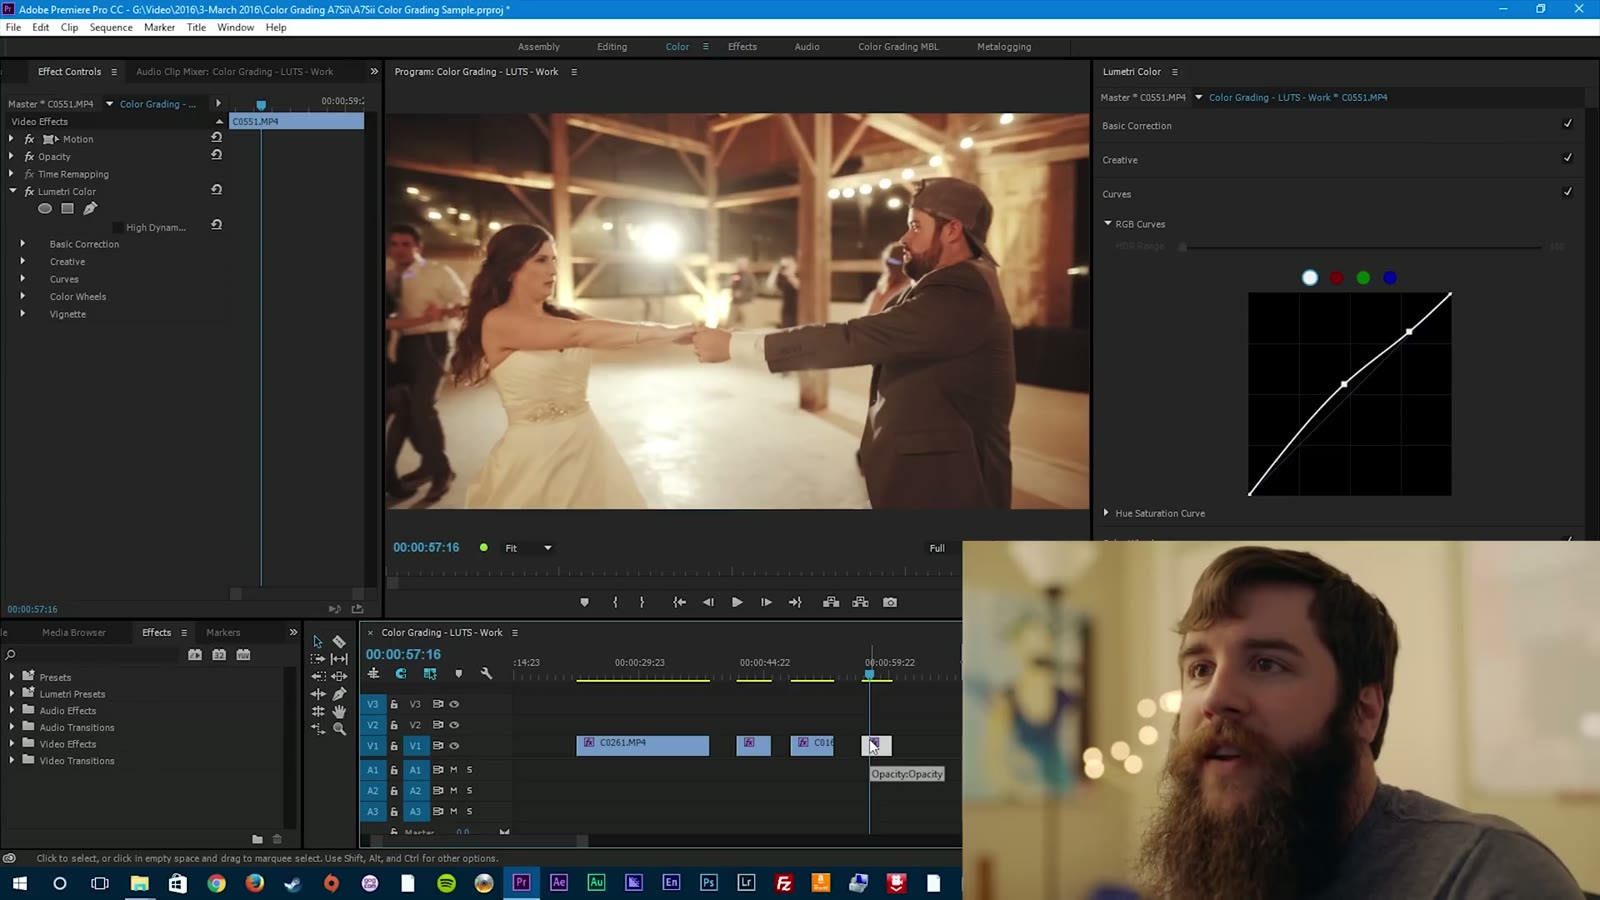Image resolution: width=1600 pixels, height=900 pixels.
Task: Expand the Lumetri Presets folder
Action: click(12, 694)
